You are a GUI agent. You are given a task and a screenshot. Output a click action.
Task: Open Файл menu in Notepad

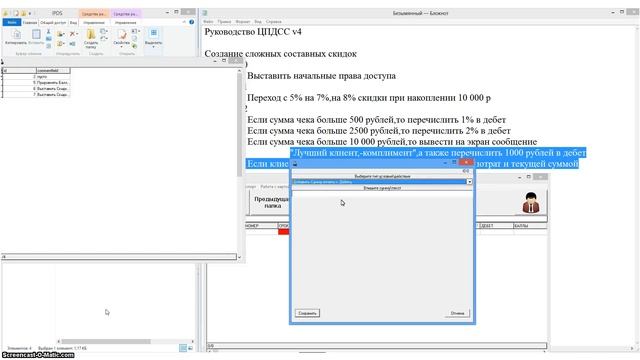(x=208, y=22)
